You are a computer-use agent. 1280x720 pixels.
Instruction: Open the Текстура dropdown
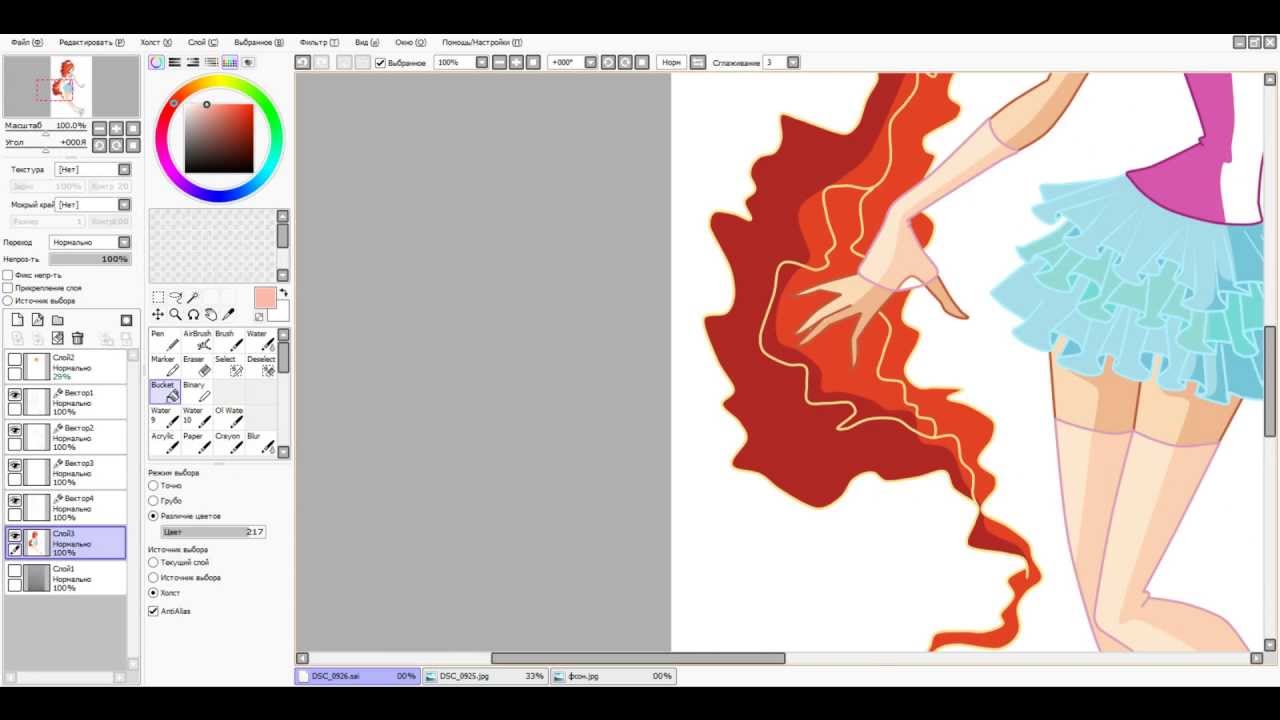93,170
